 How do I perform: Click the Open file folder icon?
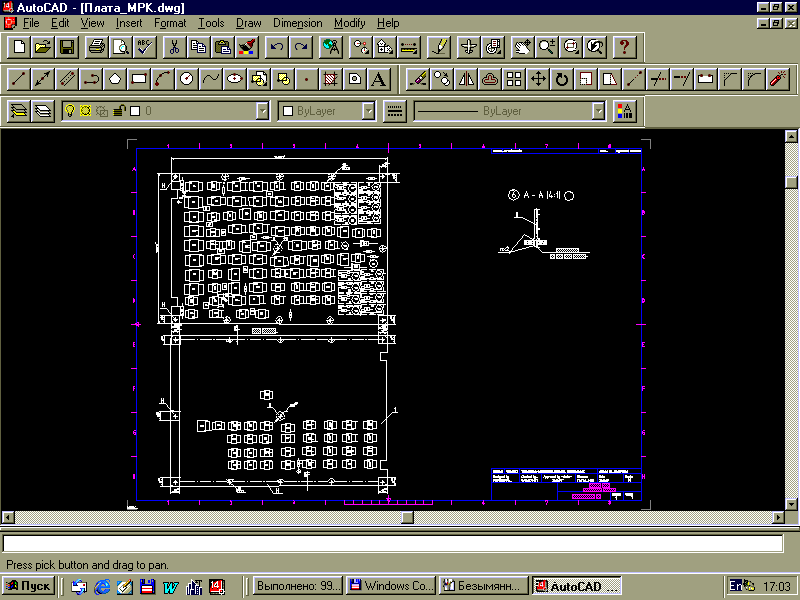tap(43, 47)
